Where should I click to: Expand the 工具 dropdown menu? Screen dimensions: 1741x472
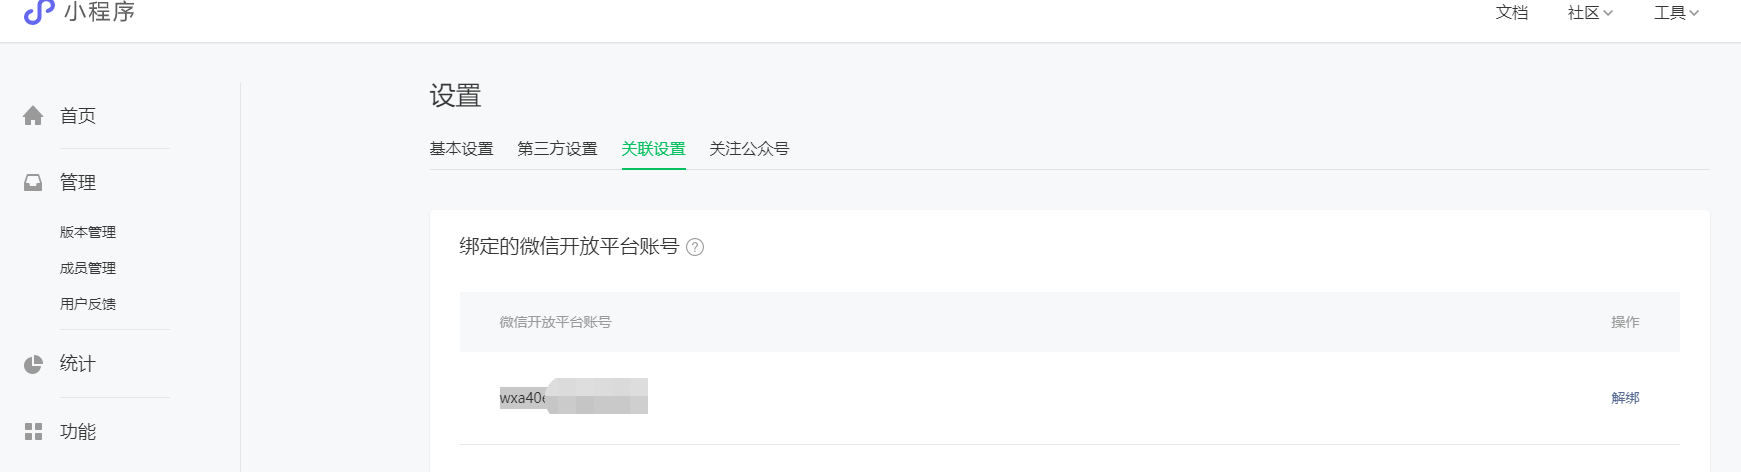coord(1676,13)
